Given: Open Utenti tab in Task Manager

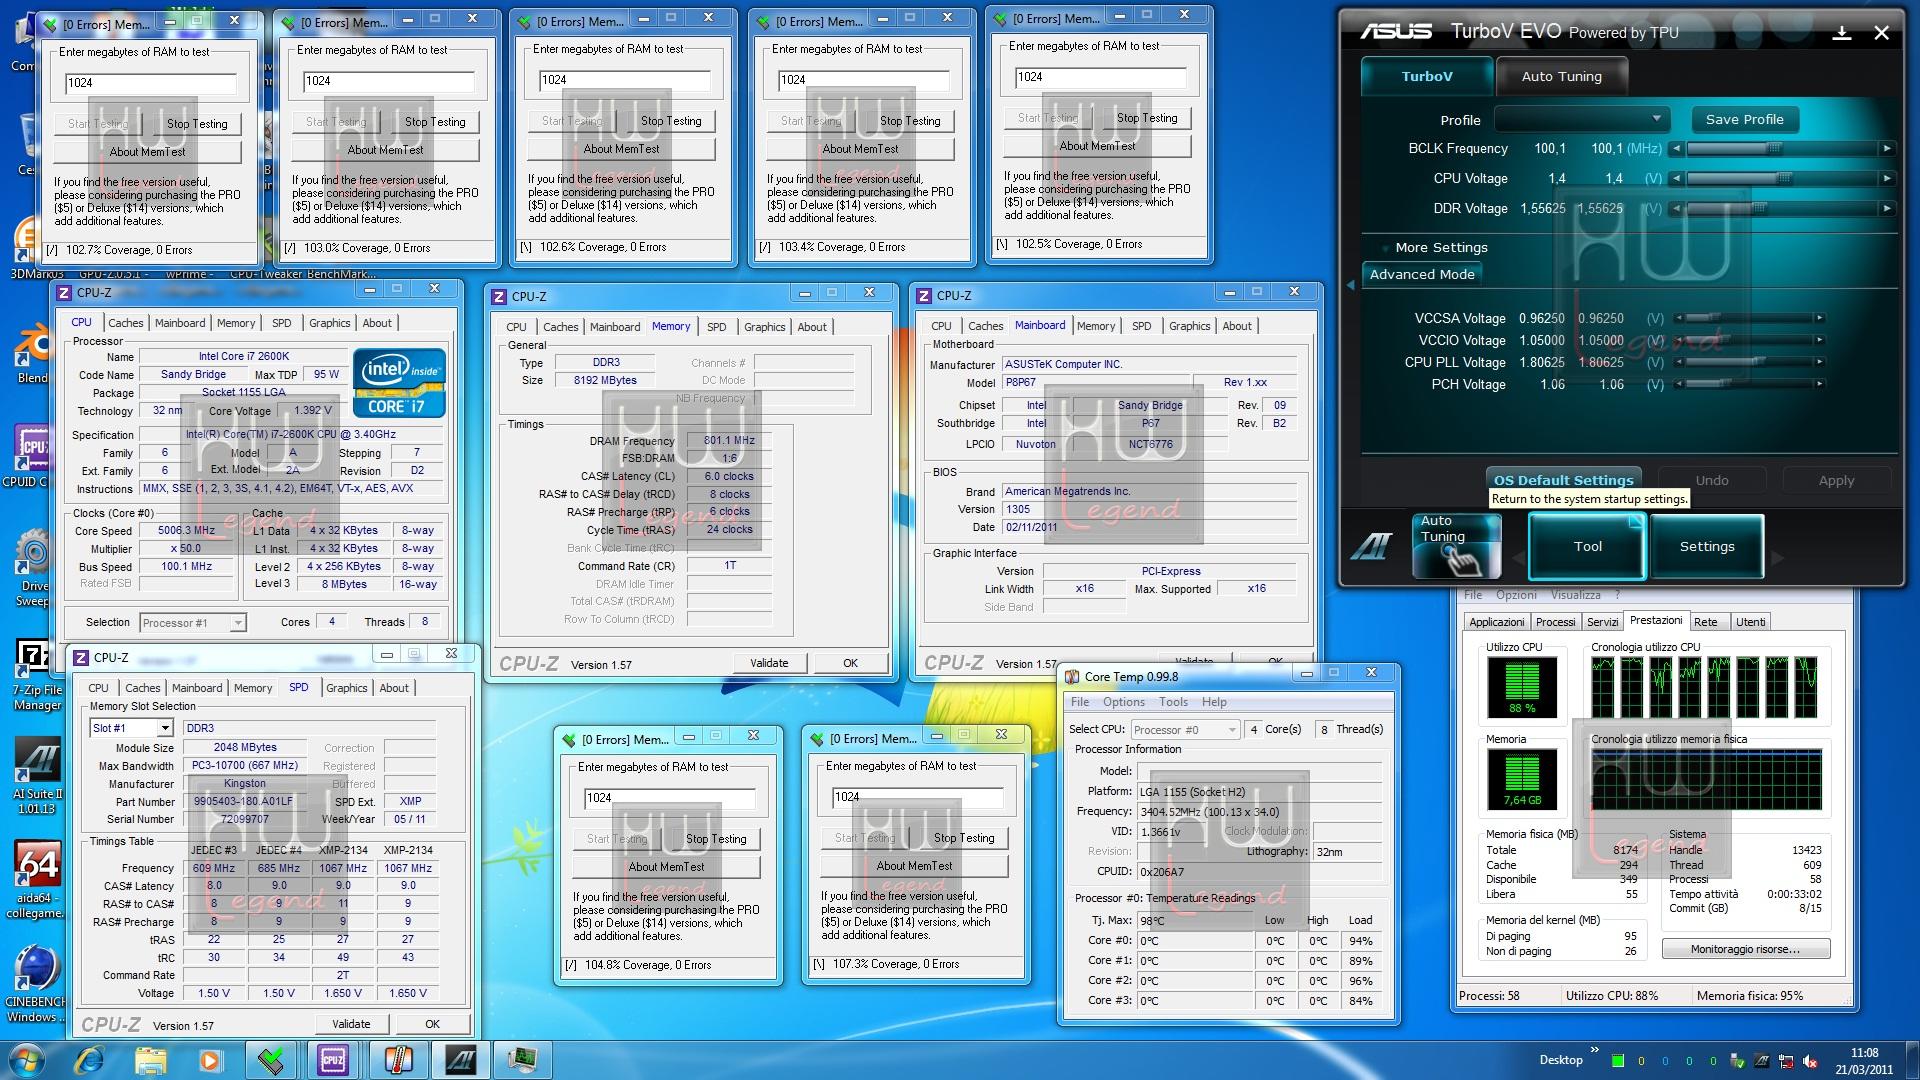Looking at the screenshot, I should [x=1750, y=622].
